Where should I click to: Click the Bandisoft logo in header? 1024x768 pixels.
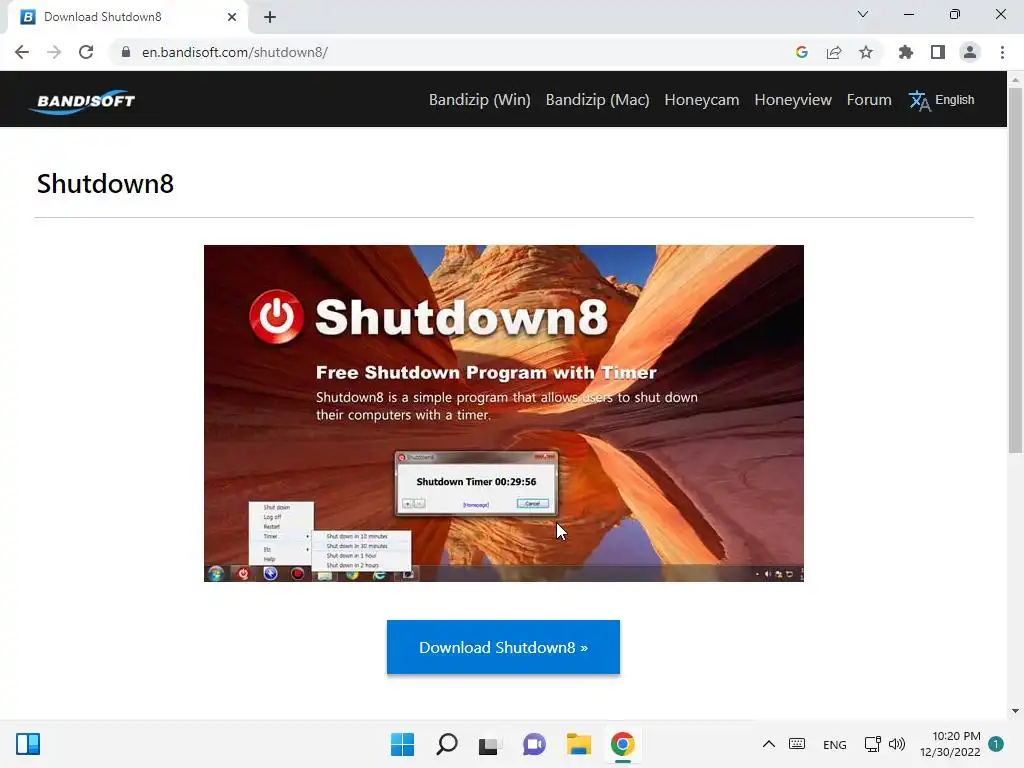pos(82,101)
